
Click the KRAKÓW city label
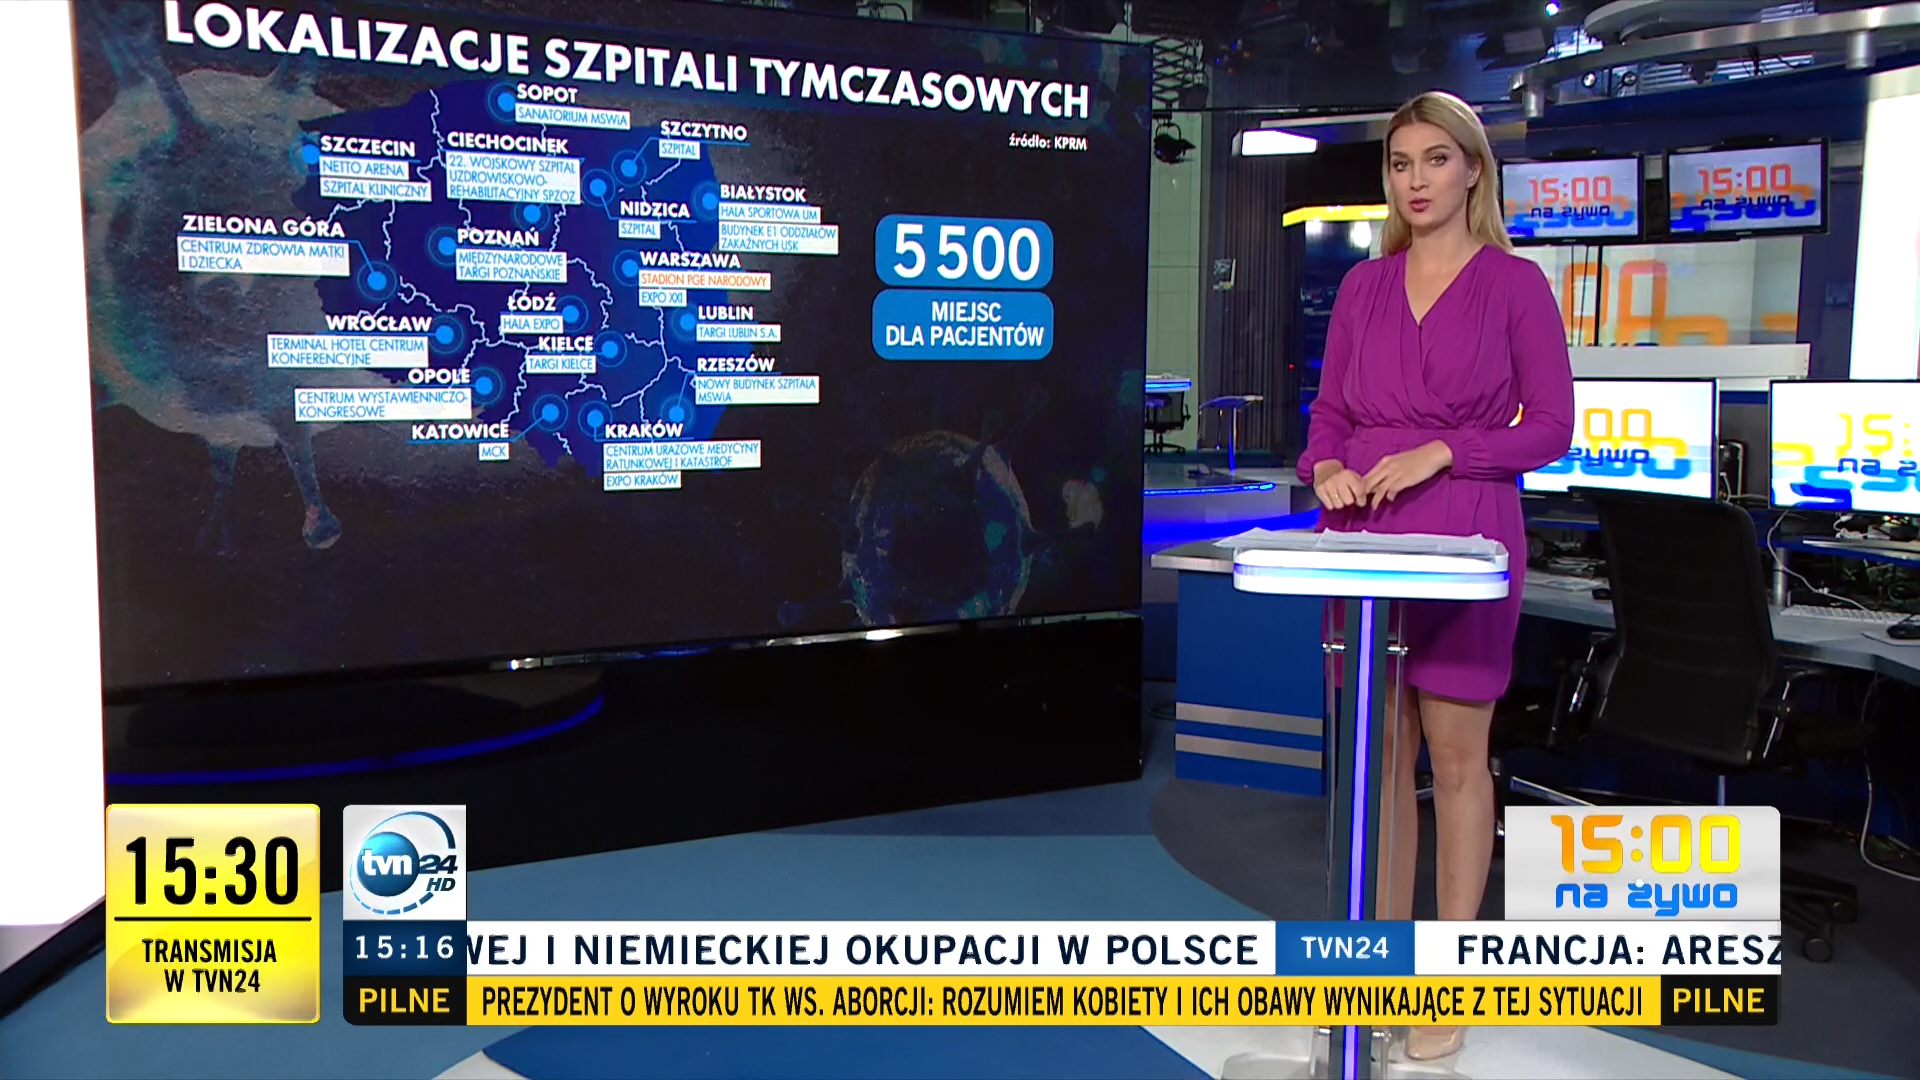point(643,430)
